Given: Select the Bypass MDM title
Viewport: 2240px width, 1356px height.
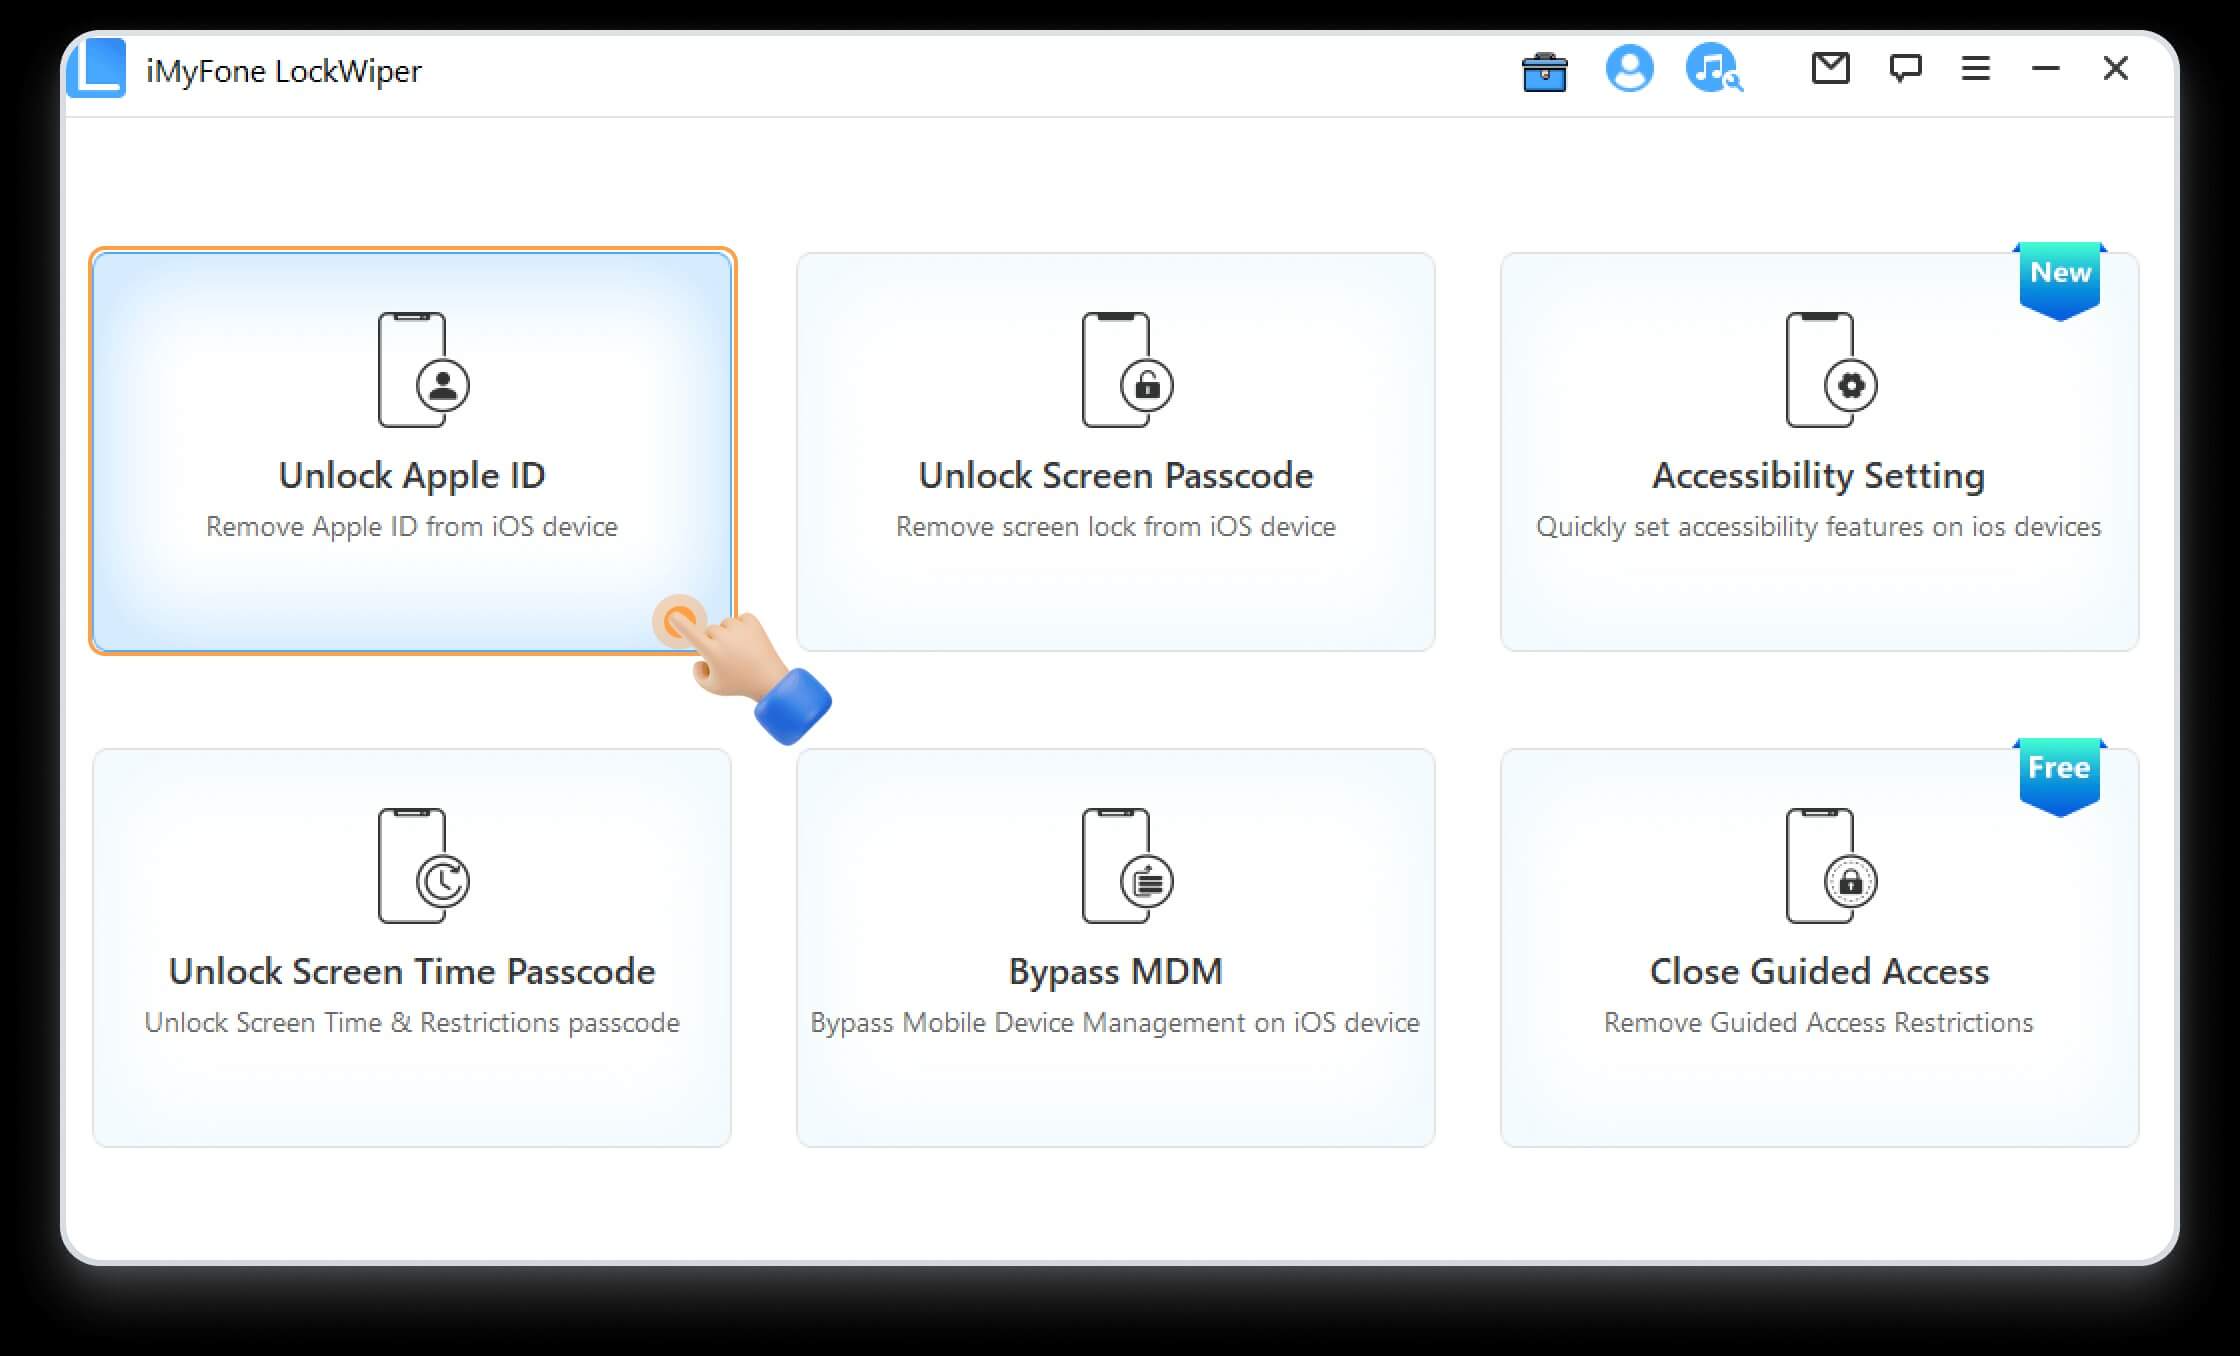Looking at the screenshot, I should (1116, 972).
